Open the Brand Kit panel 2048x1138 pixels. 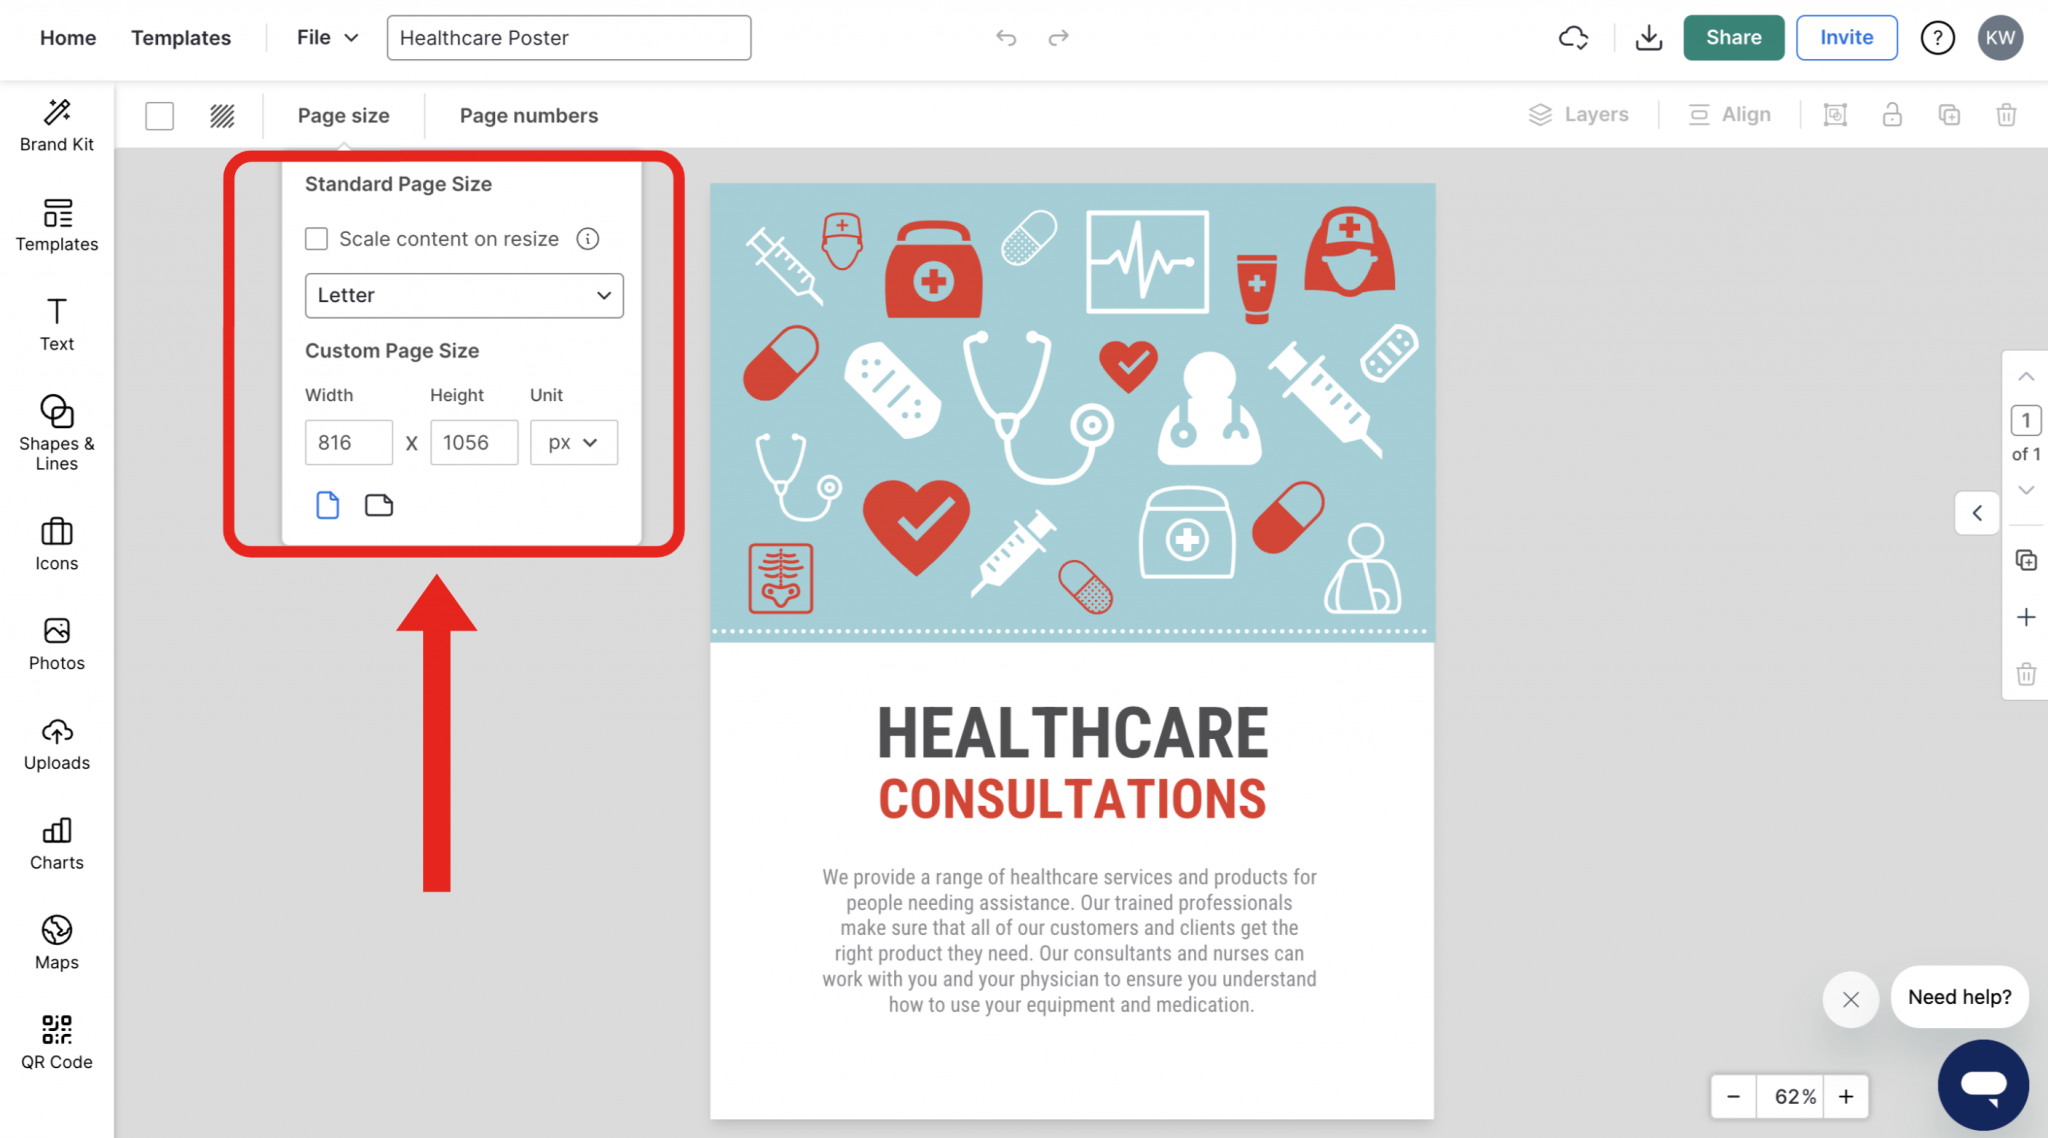click(x=57, y=125)
